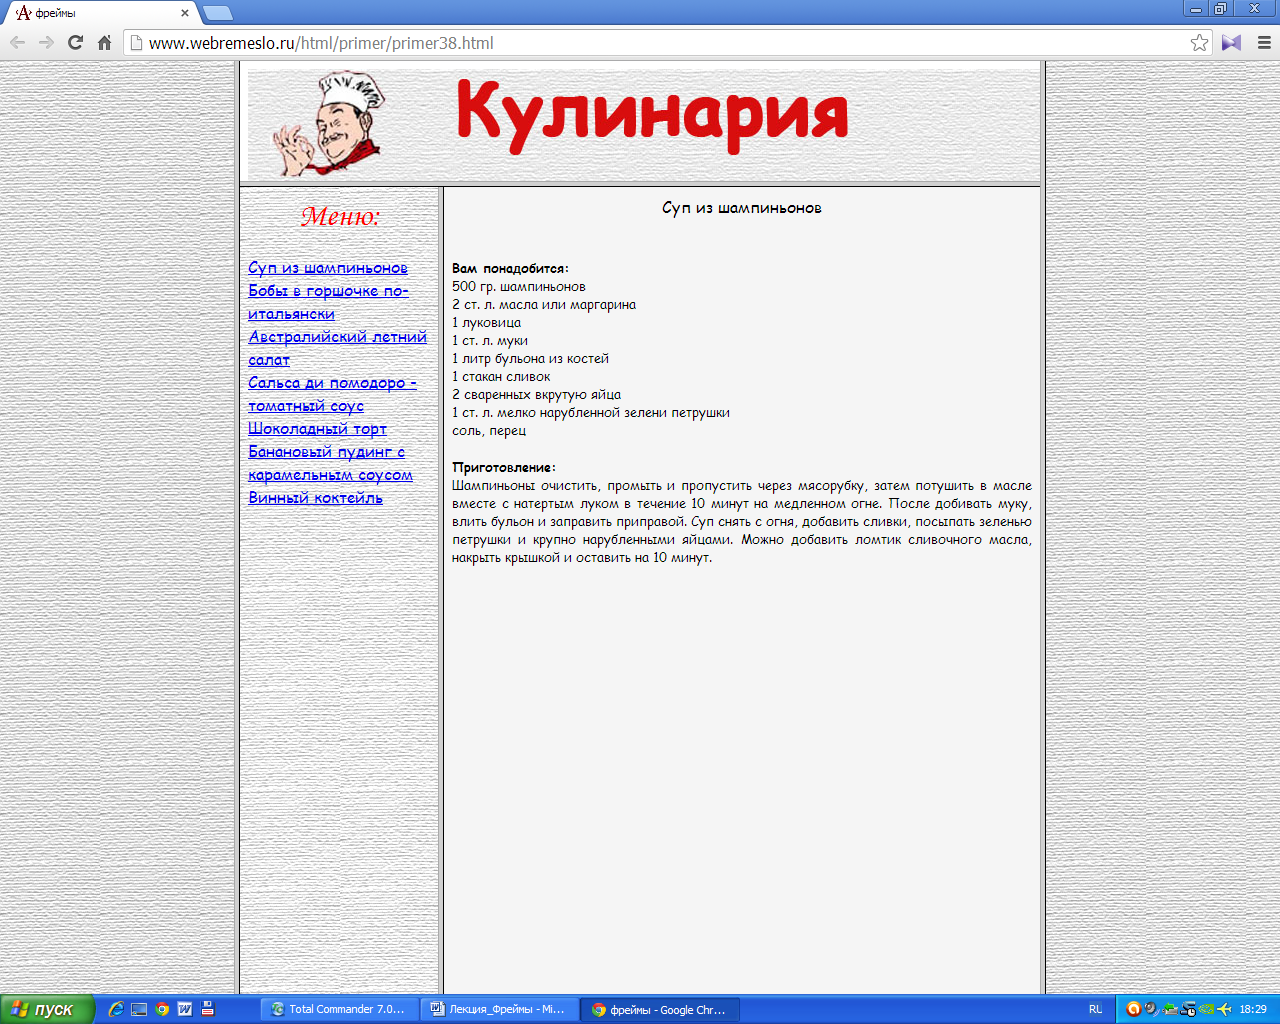
Task: Open the home page via house icon
Action: pyautogui.click(x=104, y=42)
